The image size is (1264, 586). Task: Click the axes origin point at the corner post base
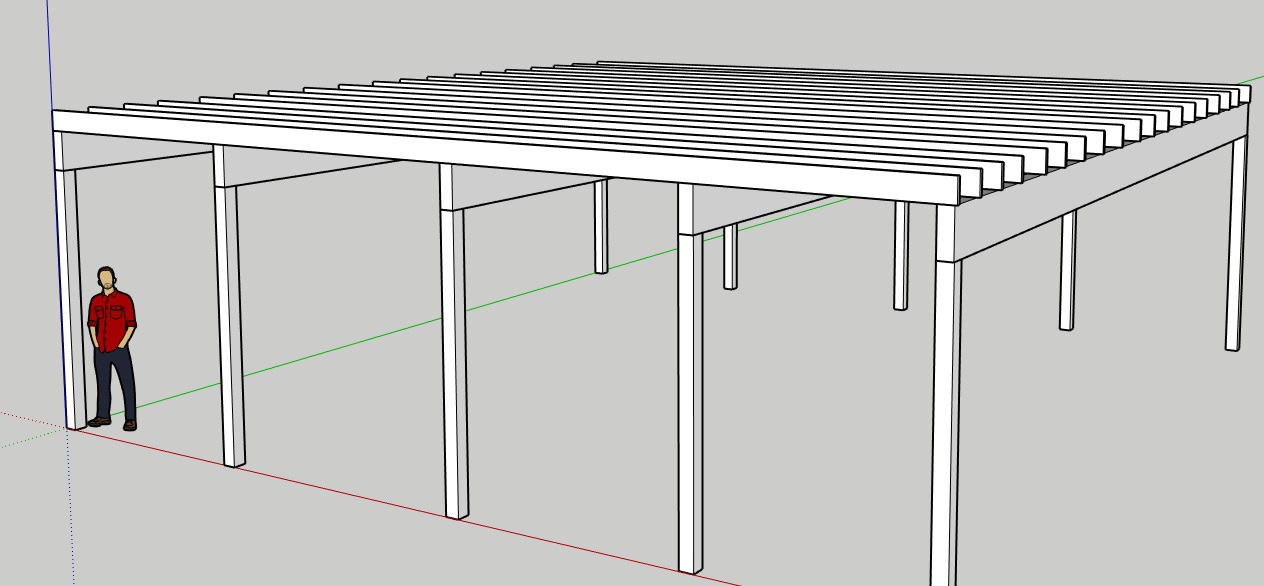(x=70, y=428)
